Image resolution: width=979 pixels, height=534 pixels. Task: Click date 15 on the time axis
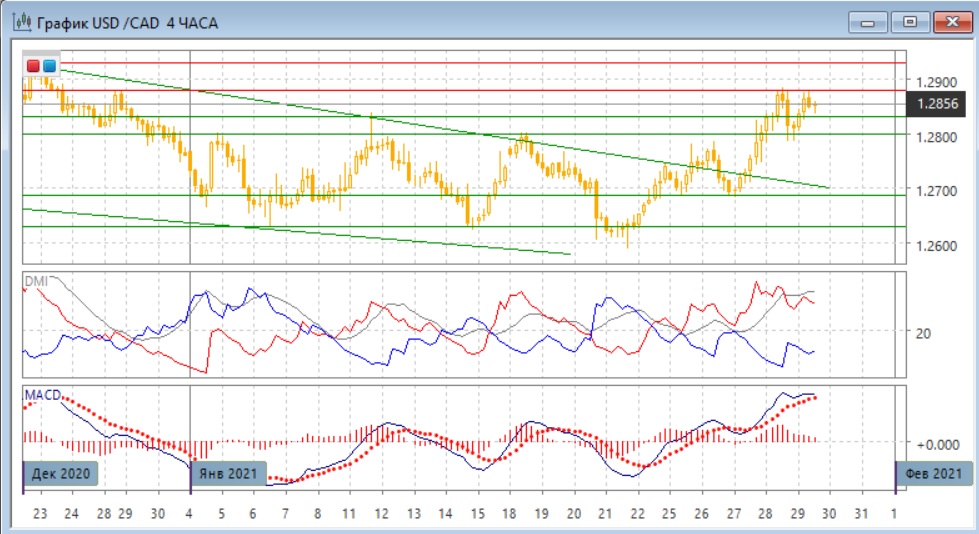click(x=478, y=513)
